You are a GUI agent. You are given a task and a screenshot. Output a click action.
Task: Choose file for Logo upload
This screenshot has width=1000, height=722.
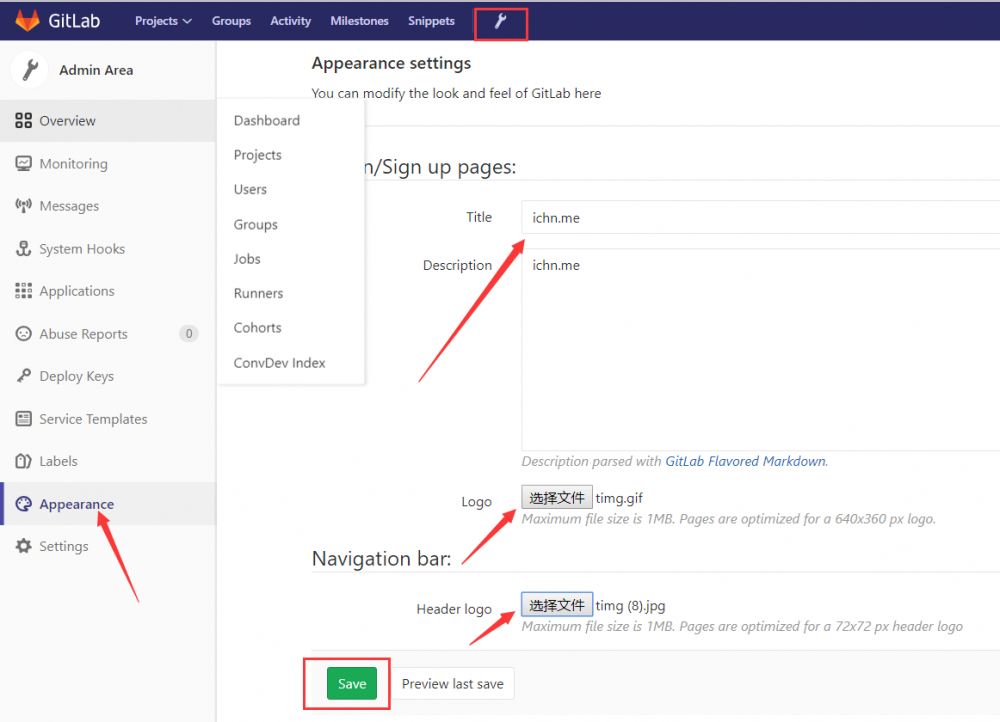coord(557,497)
